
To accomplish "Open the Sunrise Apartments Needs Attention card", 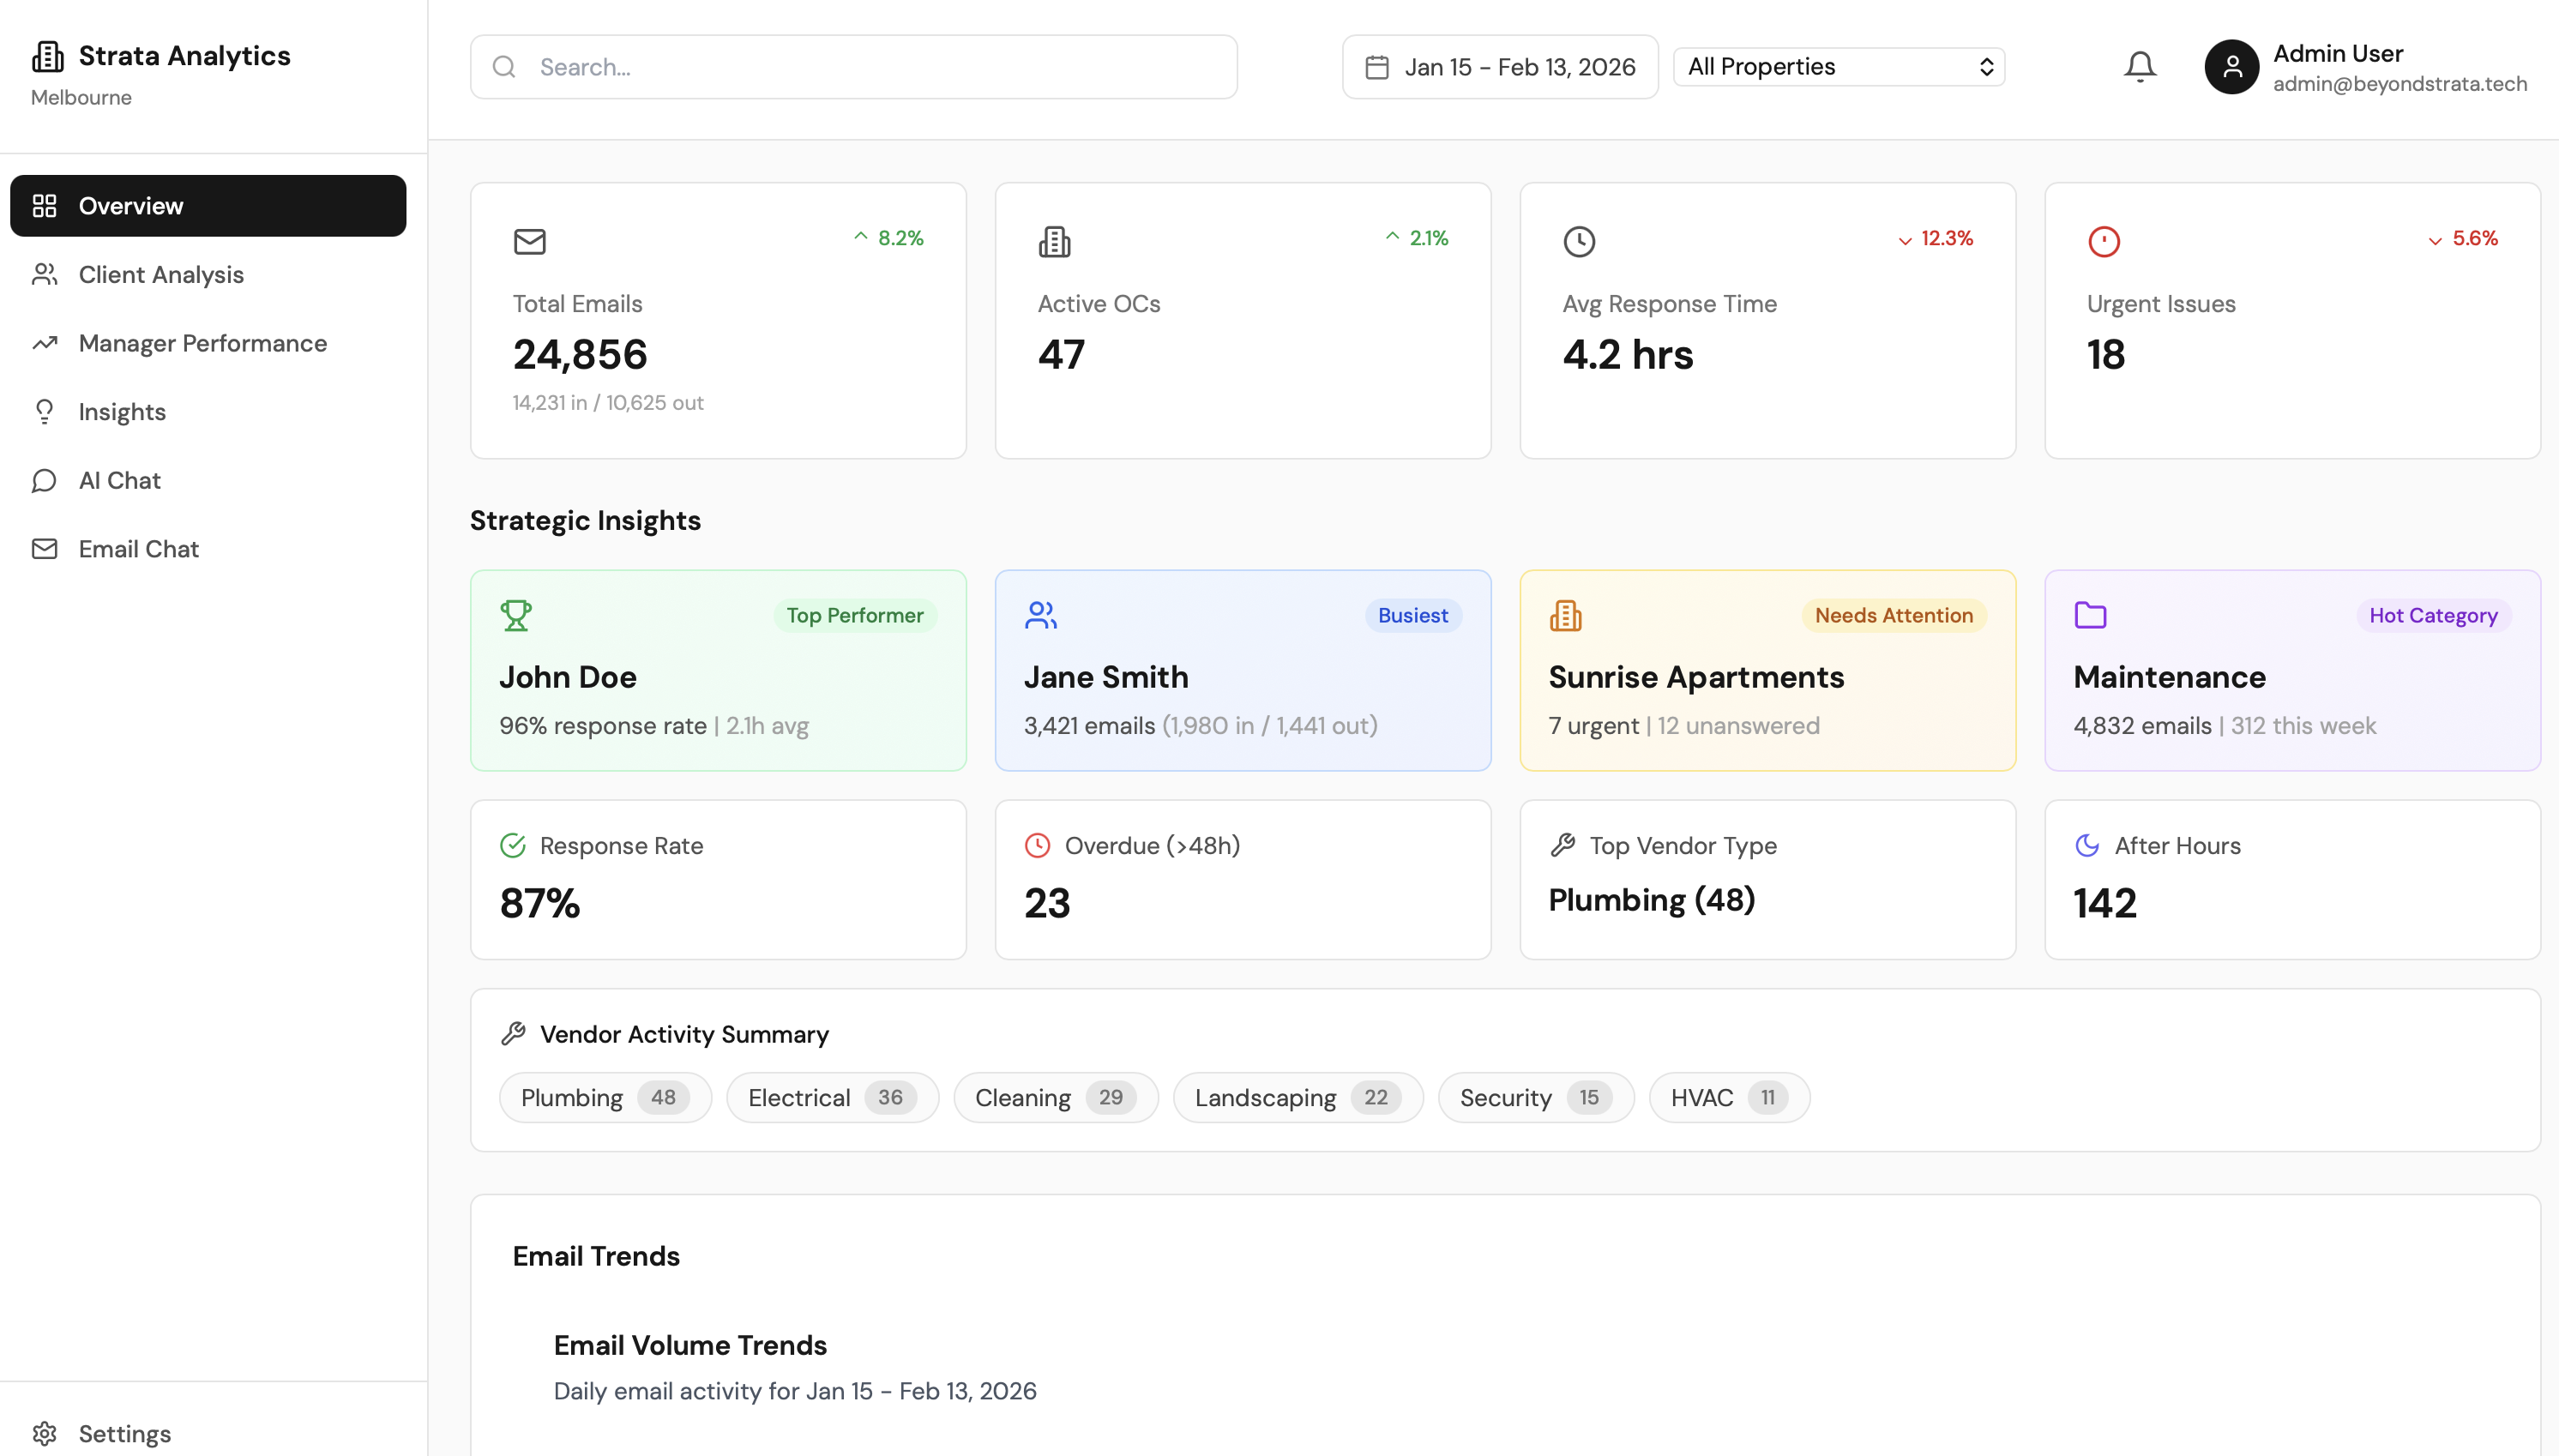I will tap(1766, 671).
